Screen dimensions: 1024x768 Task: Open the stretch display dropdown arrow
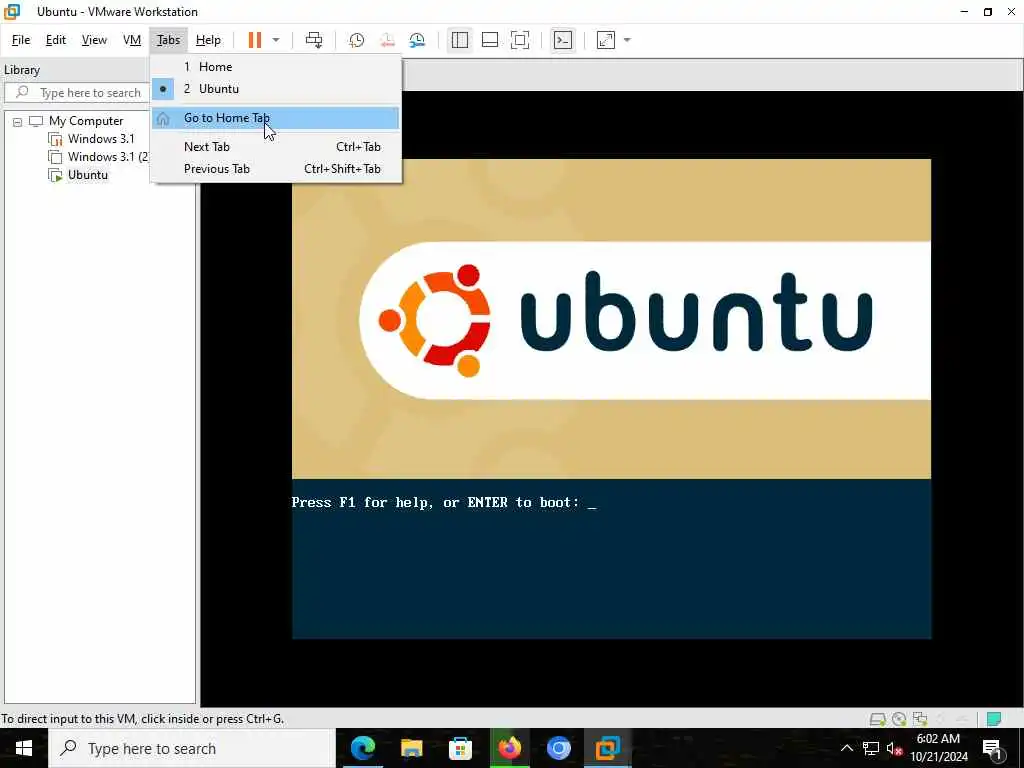pos(628,40)
